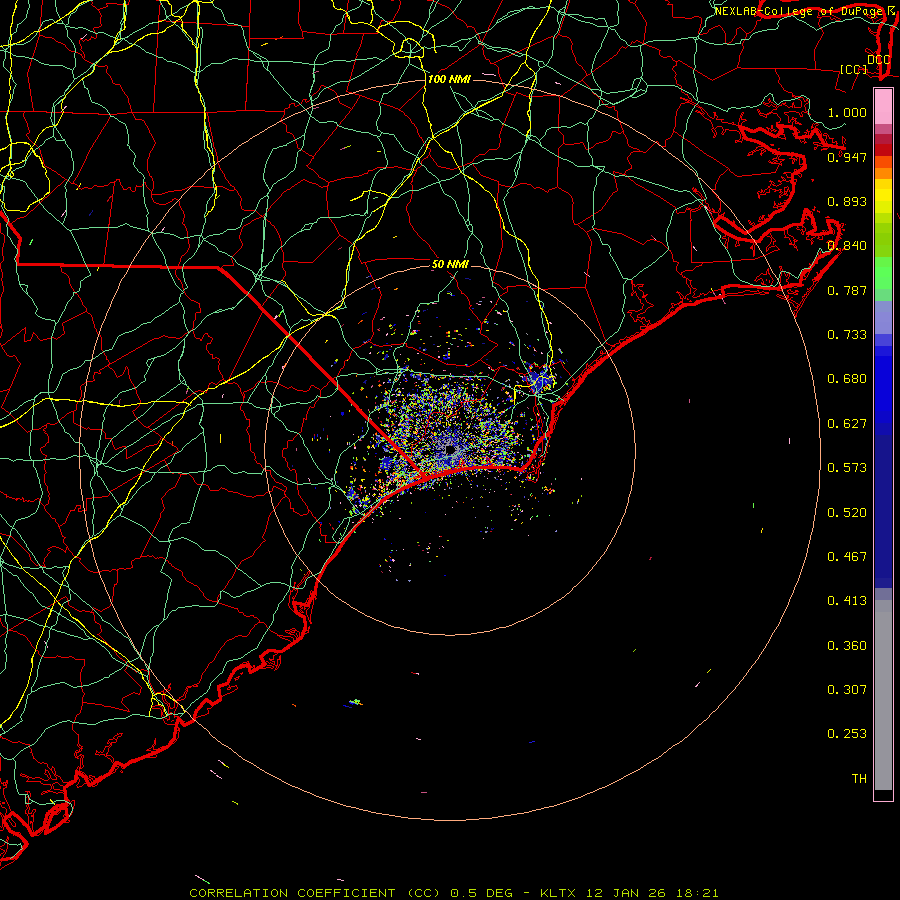The width and height of the screenshot is (900, 900).
Task: Click the 0.787 legend value
Action: (x=847, y=290)
